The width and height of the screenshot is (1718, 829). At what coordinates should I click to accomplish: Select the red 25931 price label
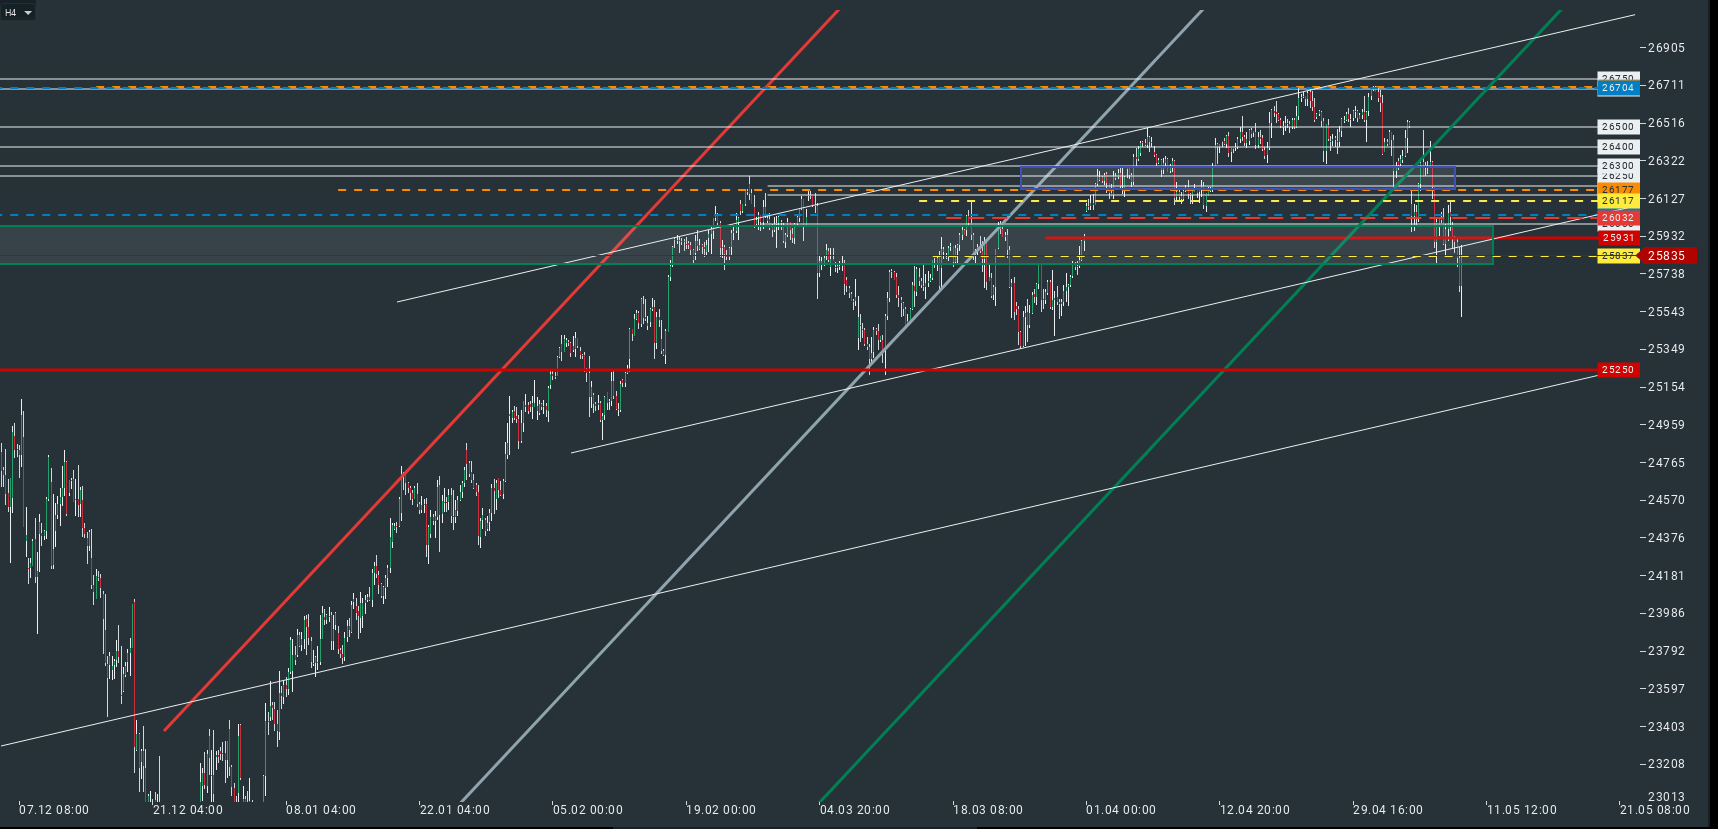point(1618,238)
